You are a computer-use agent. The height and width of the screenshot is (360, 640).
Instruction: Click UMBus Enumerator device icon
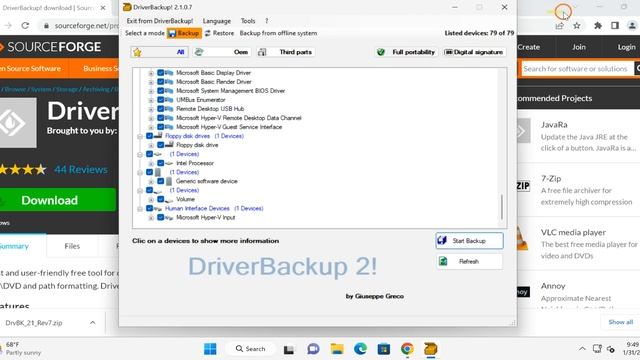pyautogui.click(x=169, y=100)
